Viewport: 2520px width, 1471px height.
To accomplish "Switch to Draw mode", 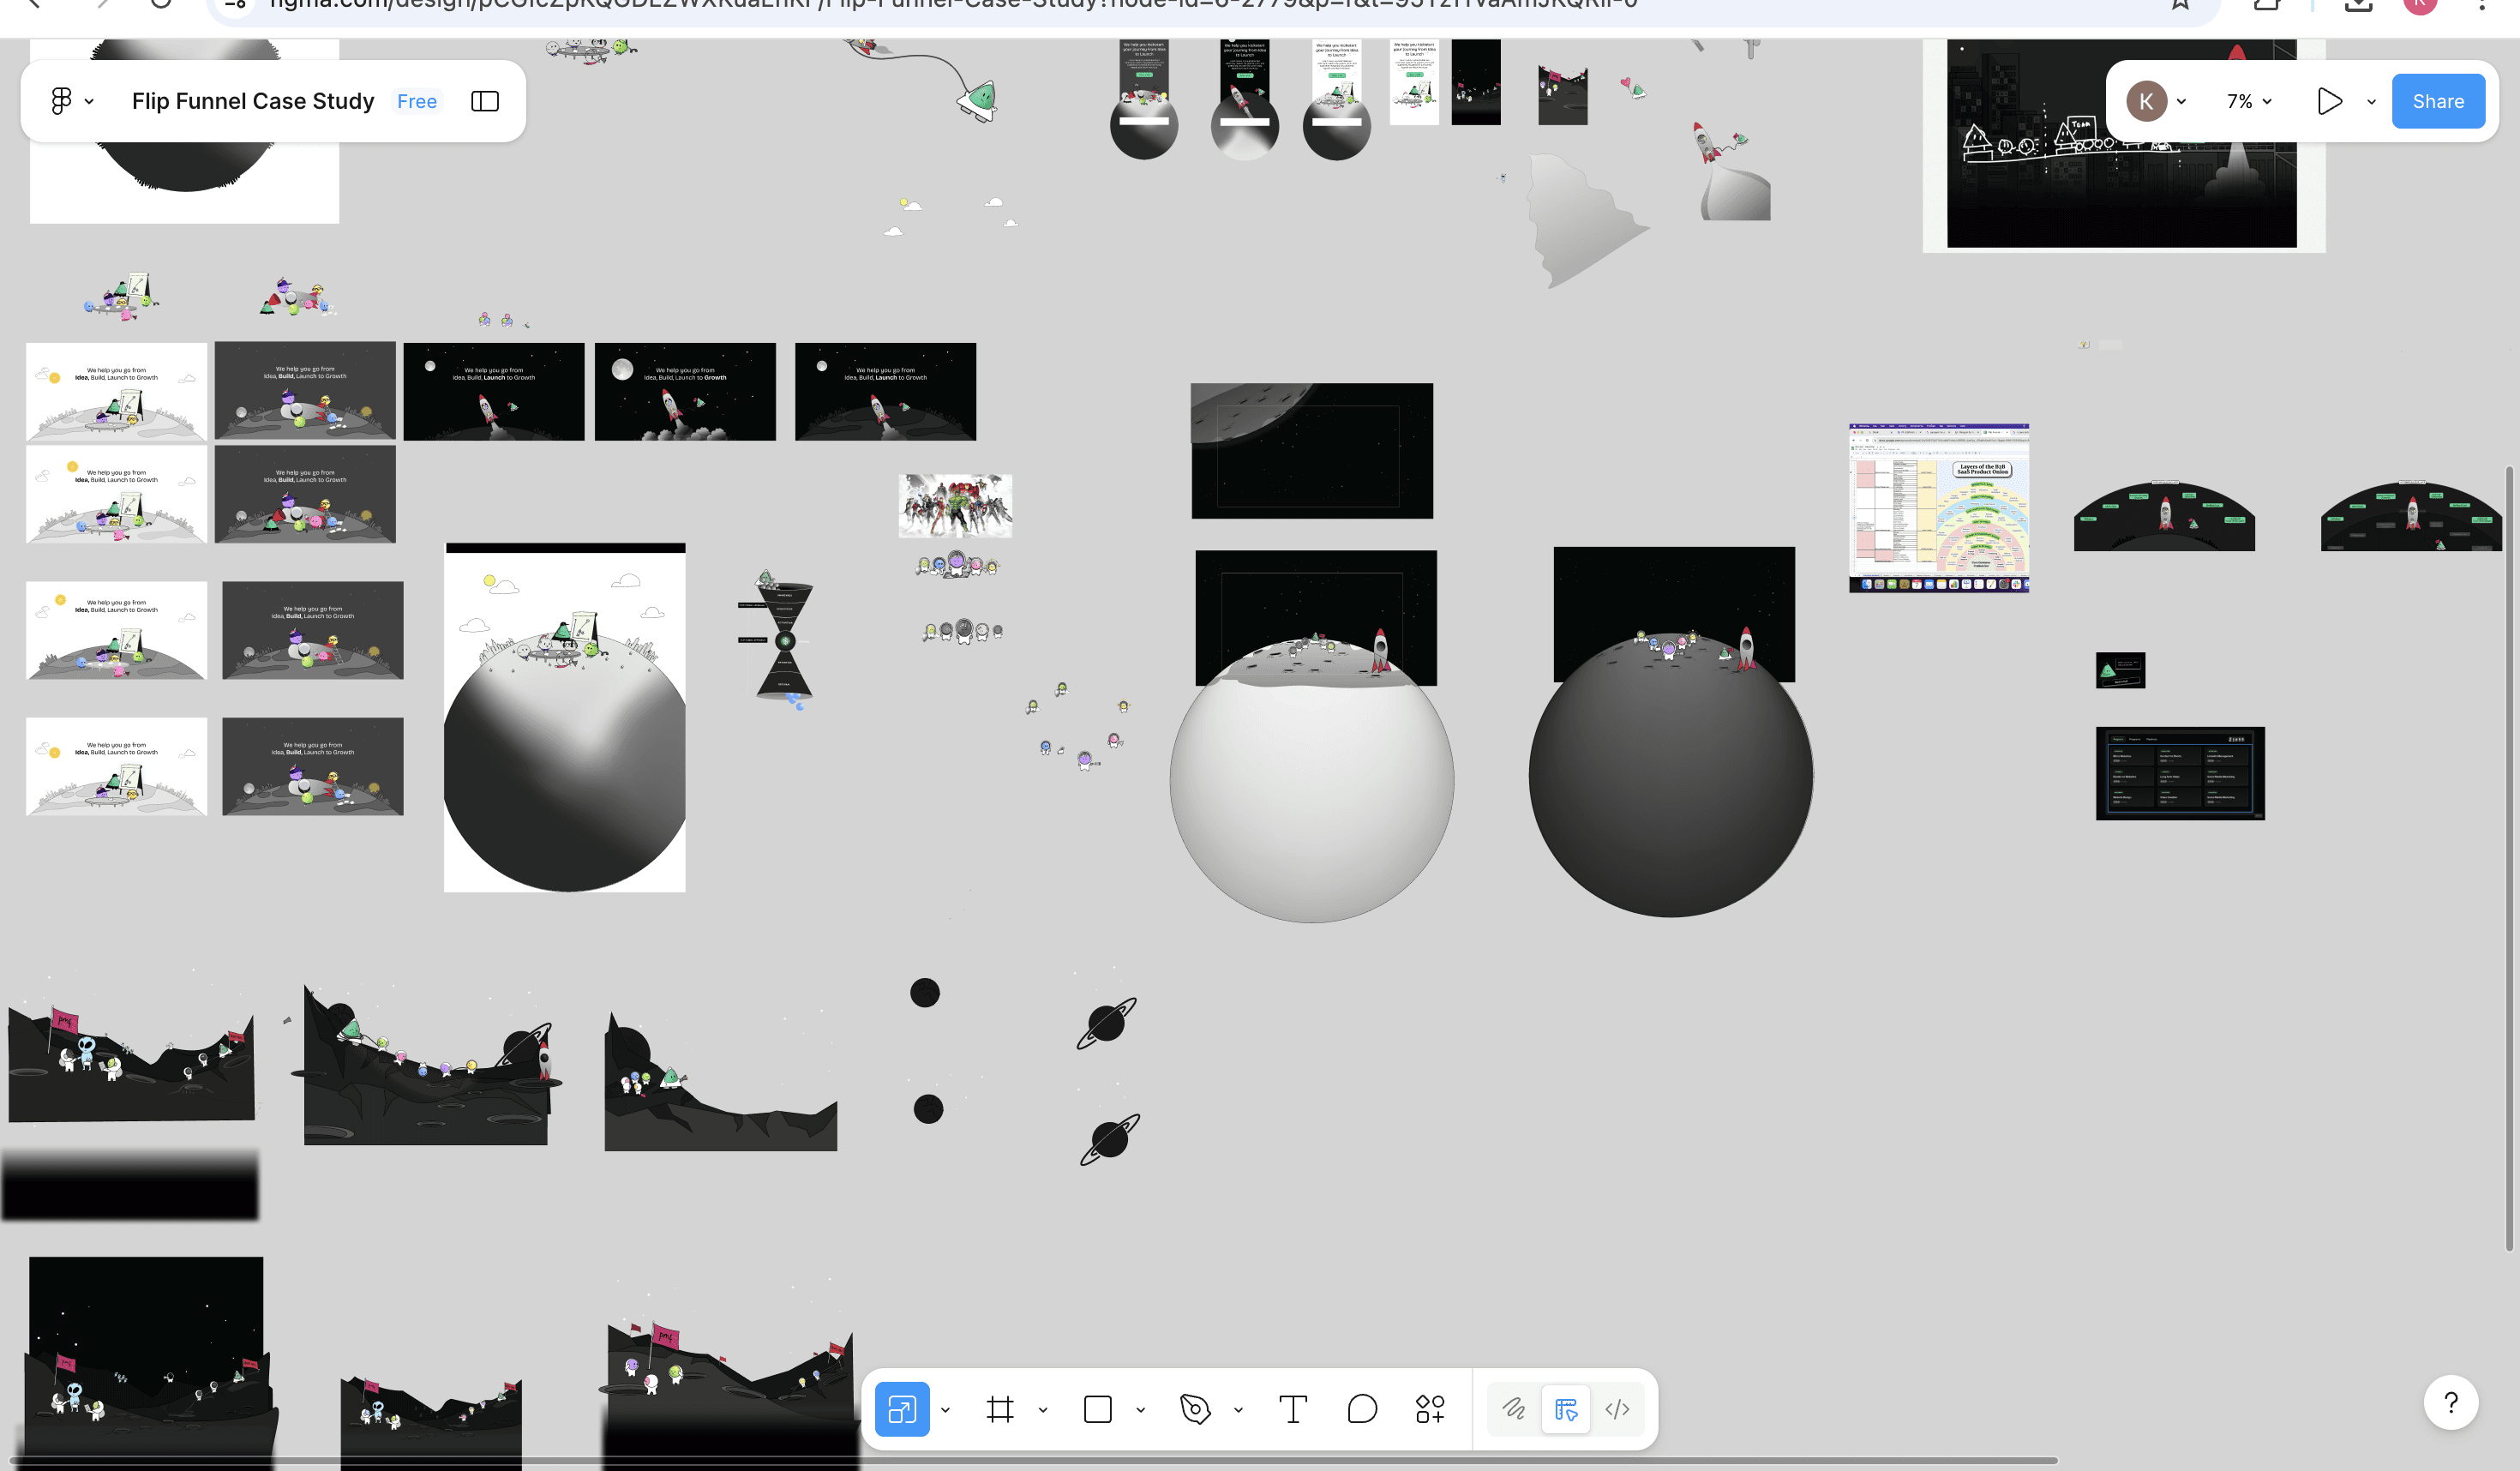I will (x=1514, y=1409).
